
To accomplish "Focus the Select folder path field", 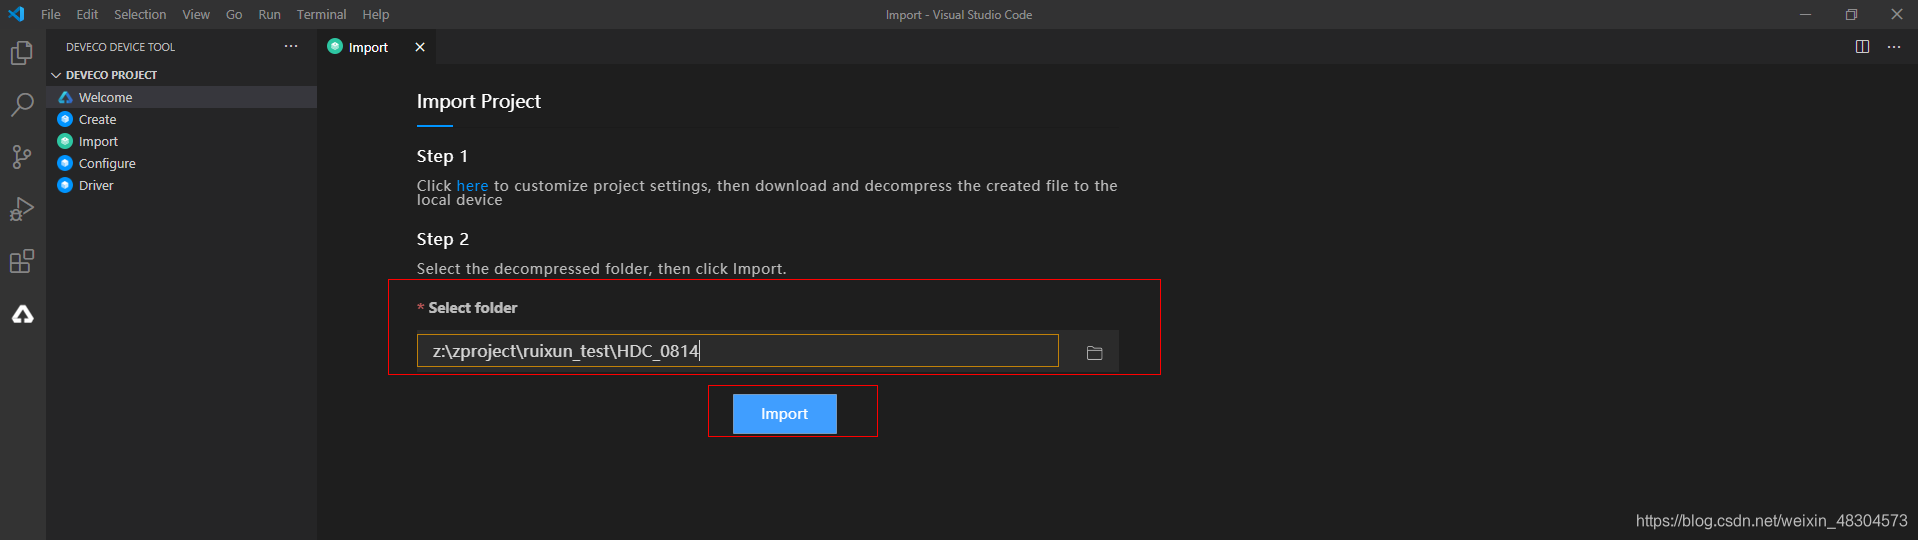I will (x=738, y=351).
